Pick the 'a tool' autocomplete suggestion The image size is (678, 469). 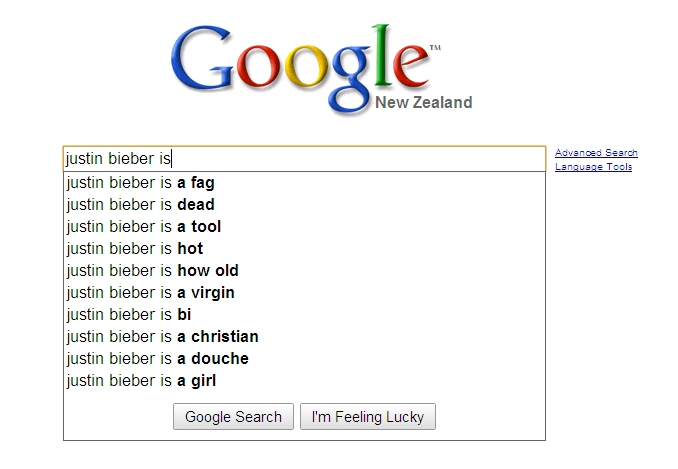[143, 227]
